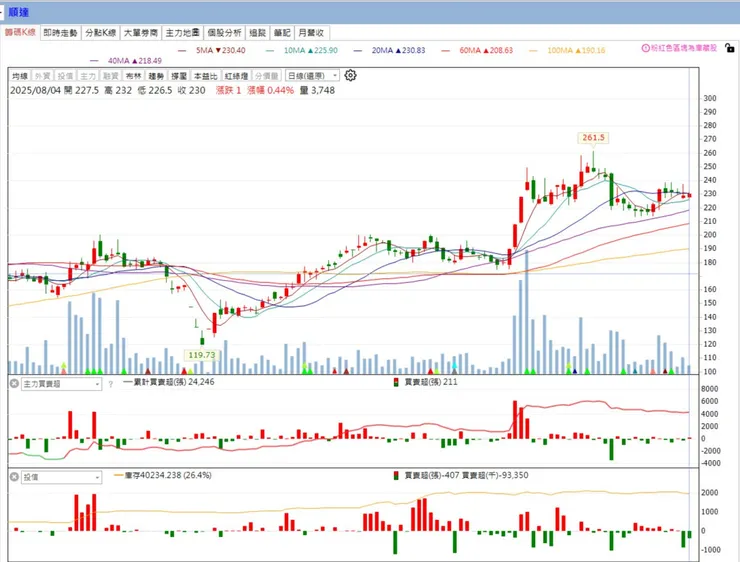Click the 100MA legend color line

(533, 50)
